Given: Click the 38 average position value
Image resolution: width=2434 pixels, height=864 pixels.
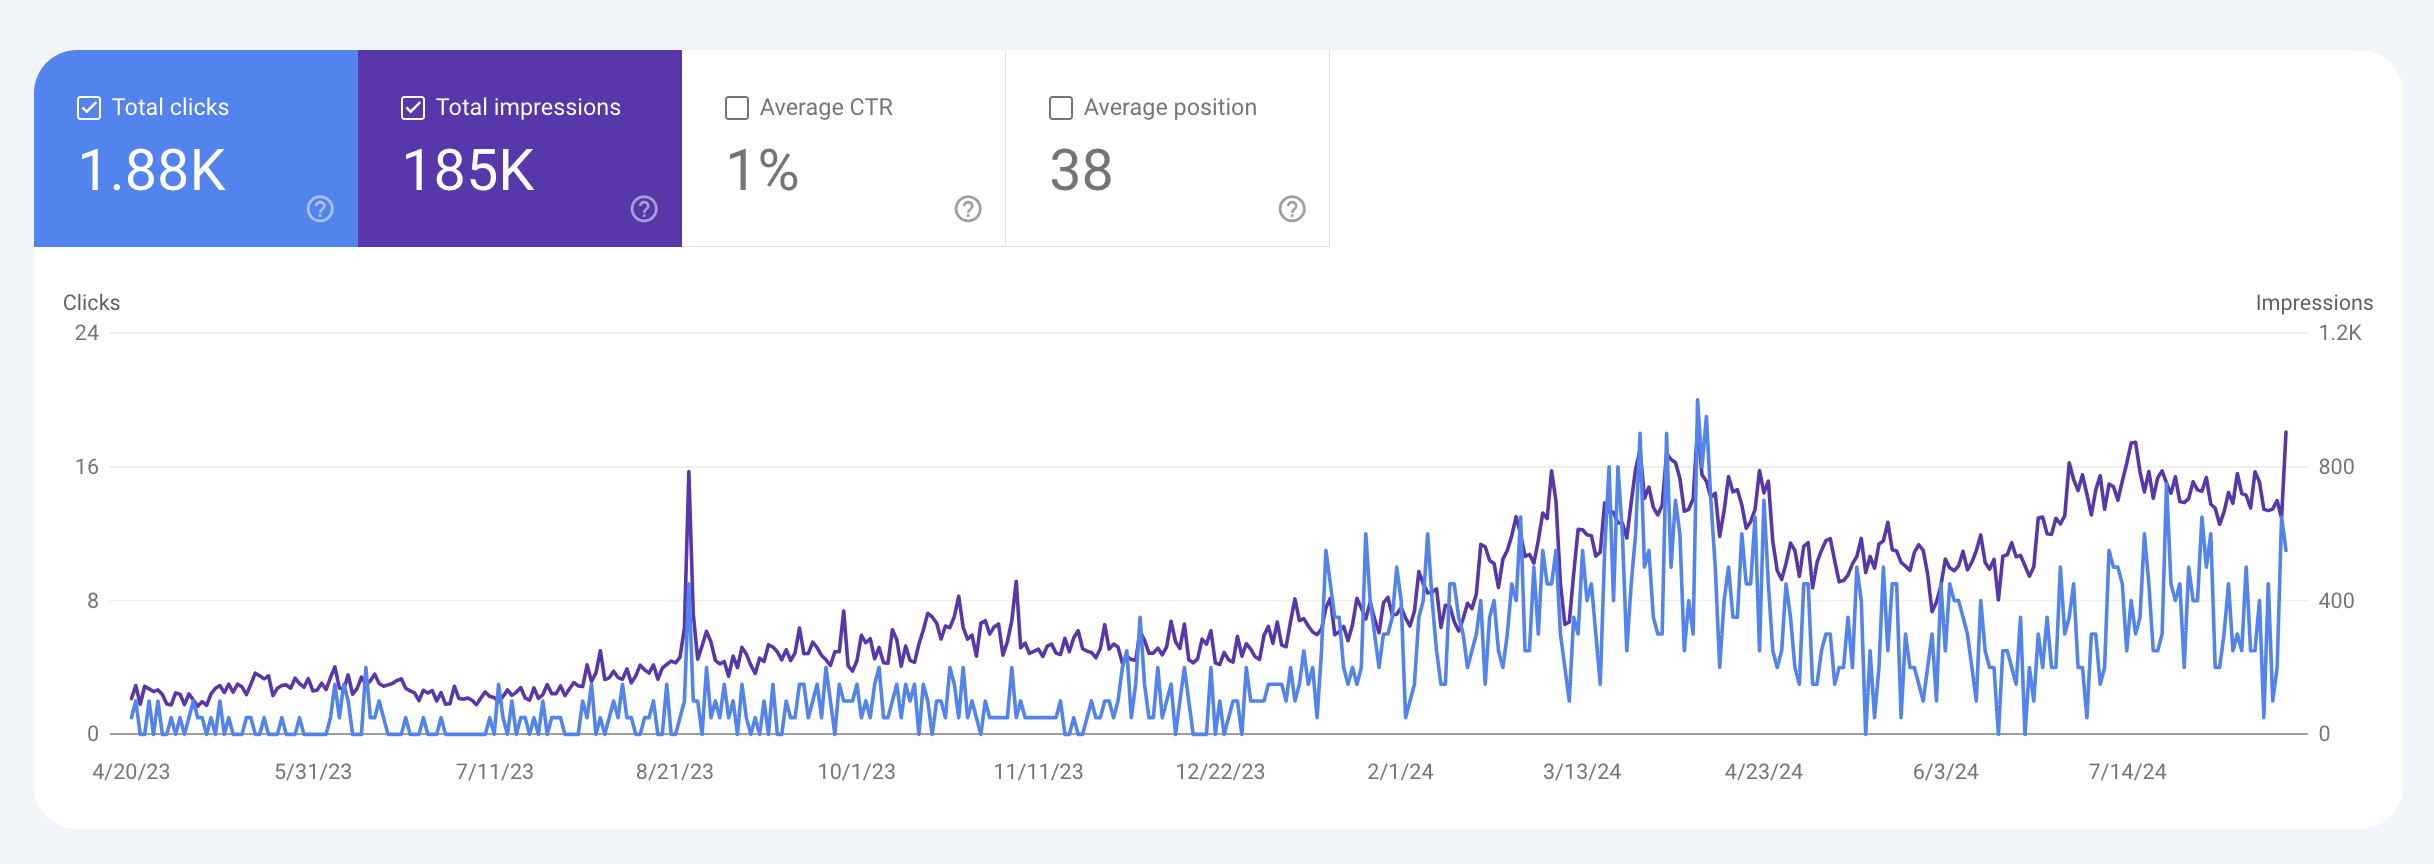Looking at the screenshot, I should coord(1081,170).
